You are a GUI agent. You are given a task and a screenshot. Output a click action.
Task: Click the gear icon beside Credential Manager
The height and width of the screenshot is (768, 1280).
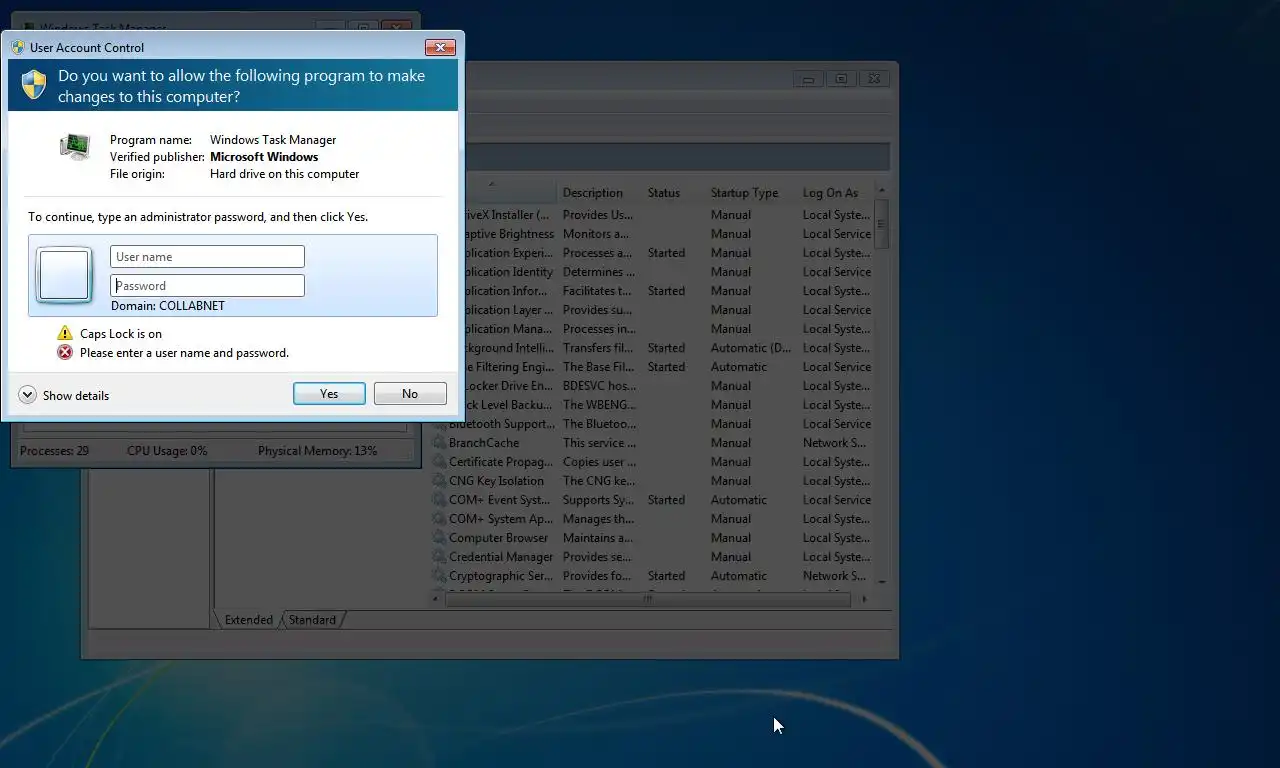(x=439, y=557)
